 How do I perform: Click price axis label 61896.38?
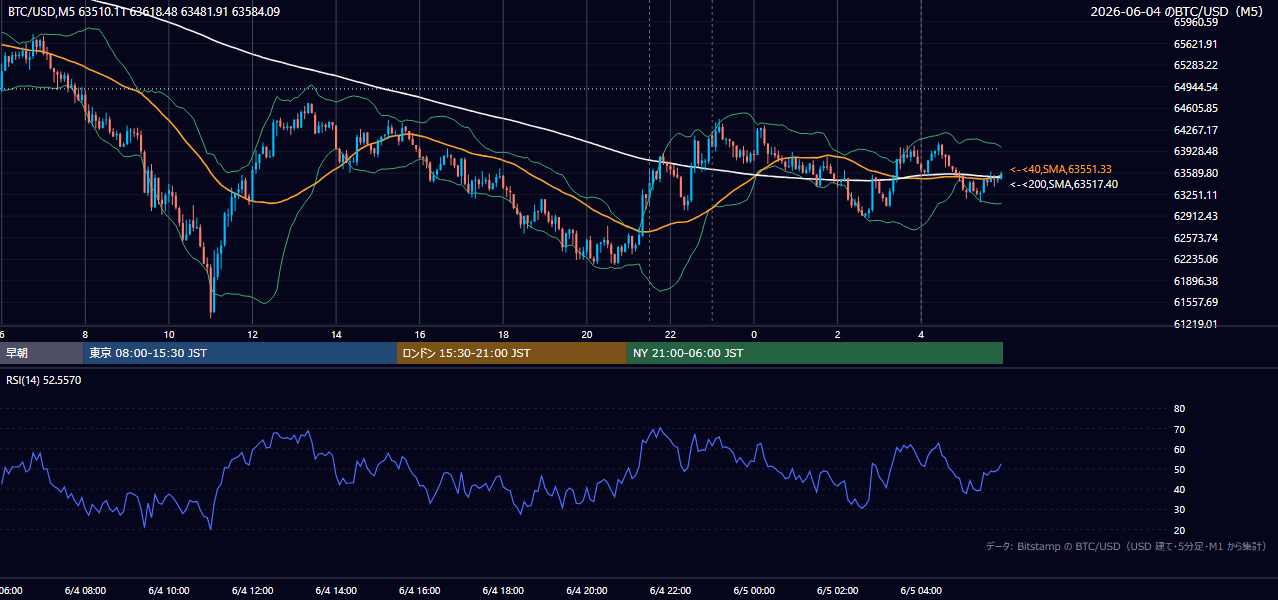[1195, 281]
